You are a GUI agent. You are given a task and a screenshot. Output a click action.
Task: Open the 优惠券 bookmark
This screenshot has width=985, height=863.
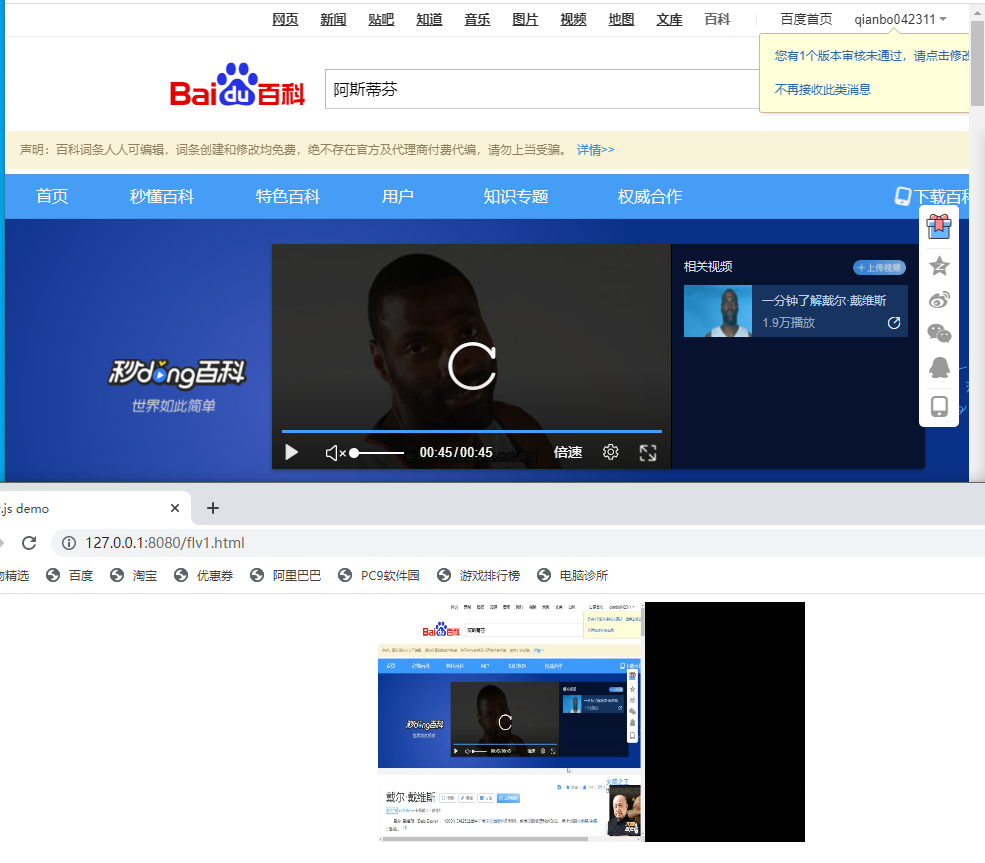pos(204,575)
